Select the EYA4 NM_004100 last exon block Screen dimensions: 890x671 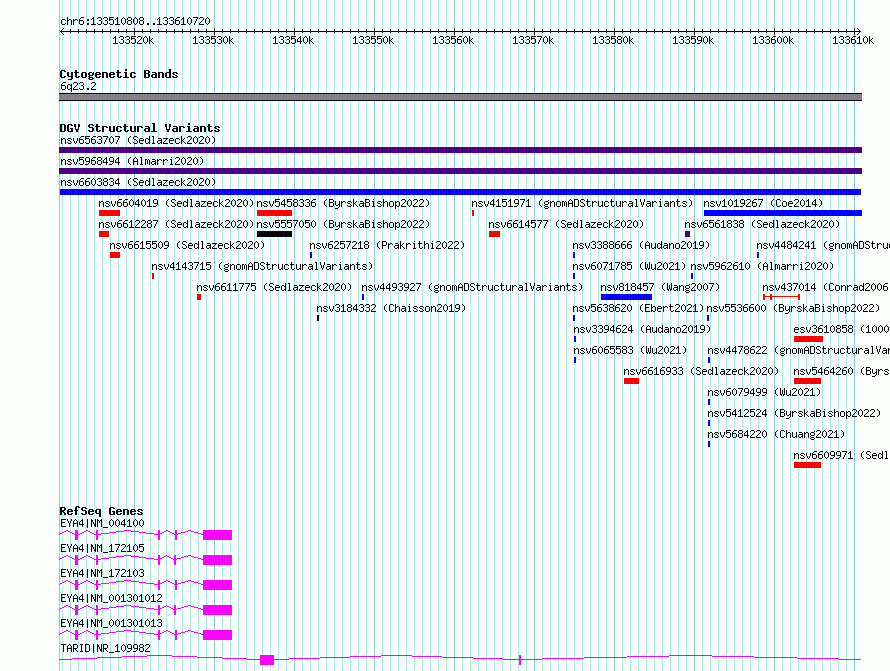click(x=217, y=535)
